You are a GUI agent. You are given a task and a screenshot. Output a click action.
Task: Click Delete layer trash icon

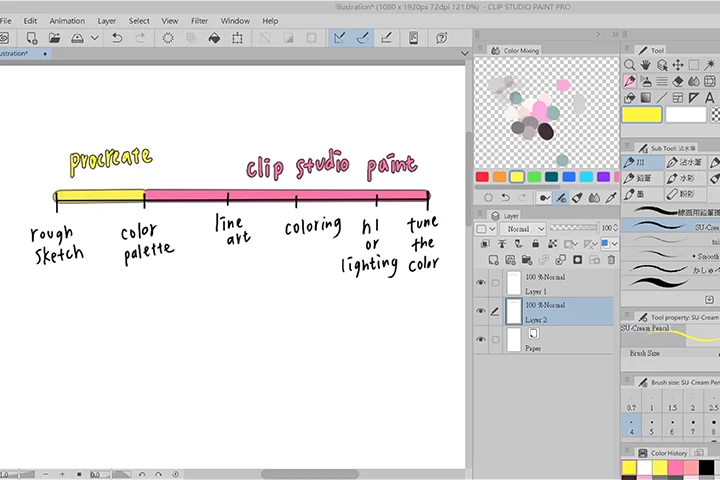coord(611,260)
